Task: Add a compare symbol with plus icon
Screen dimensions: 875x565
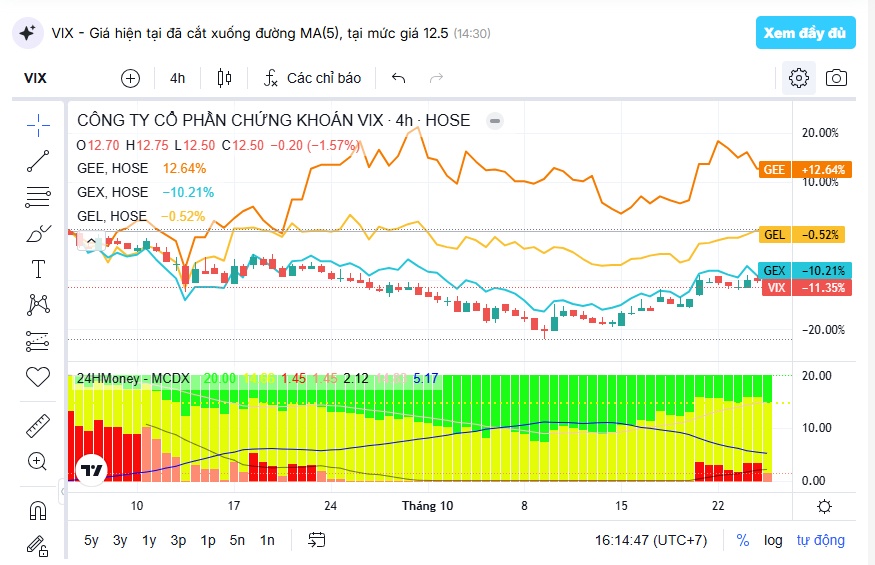Action: (131, 78)
